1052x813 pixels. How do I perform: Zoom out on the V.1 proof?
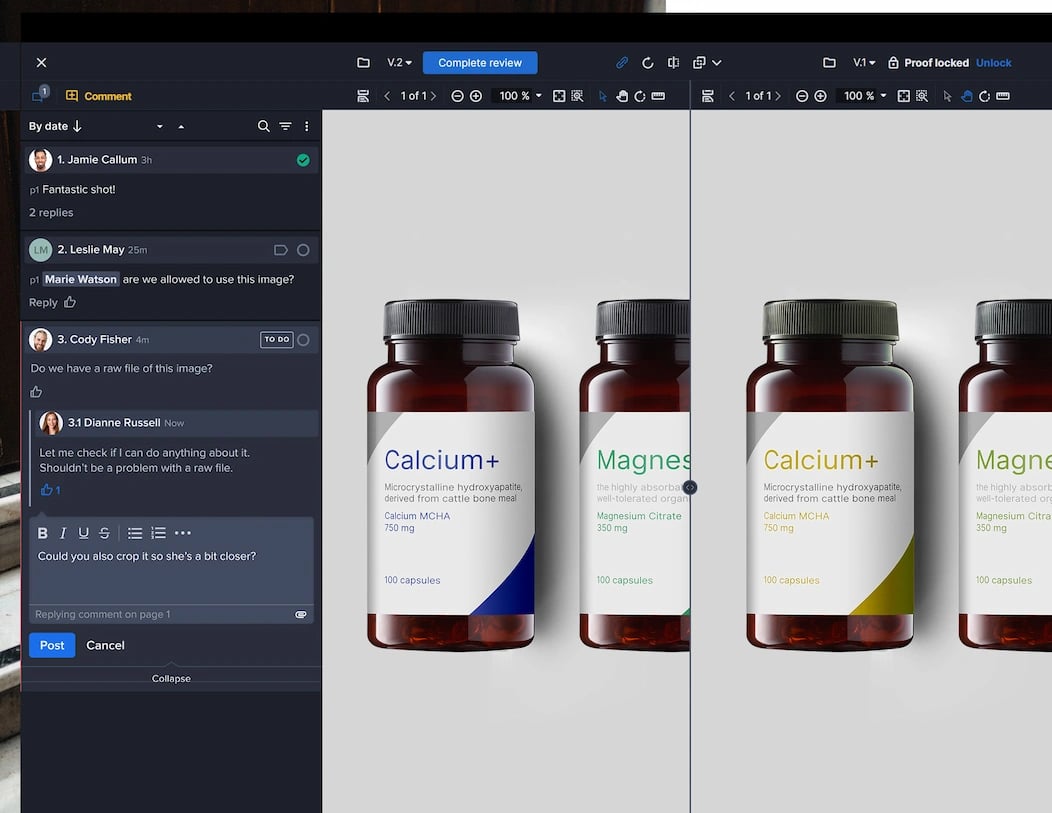click(x=802, y=96)
